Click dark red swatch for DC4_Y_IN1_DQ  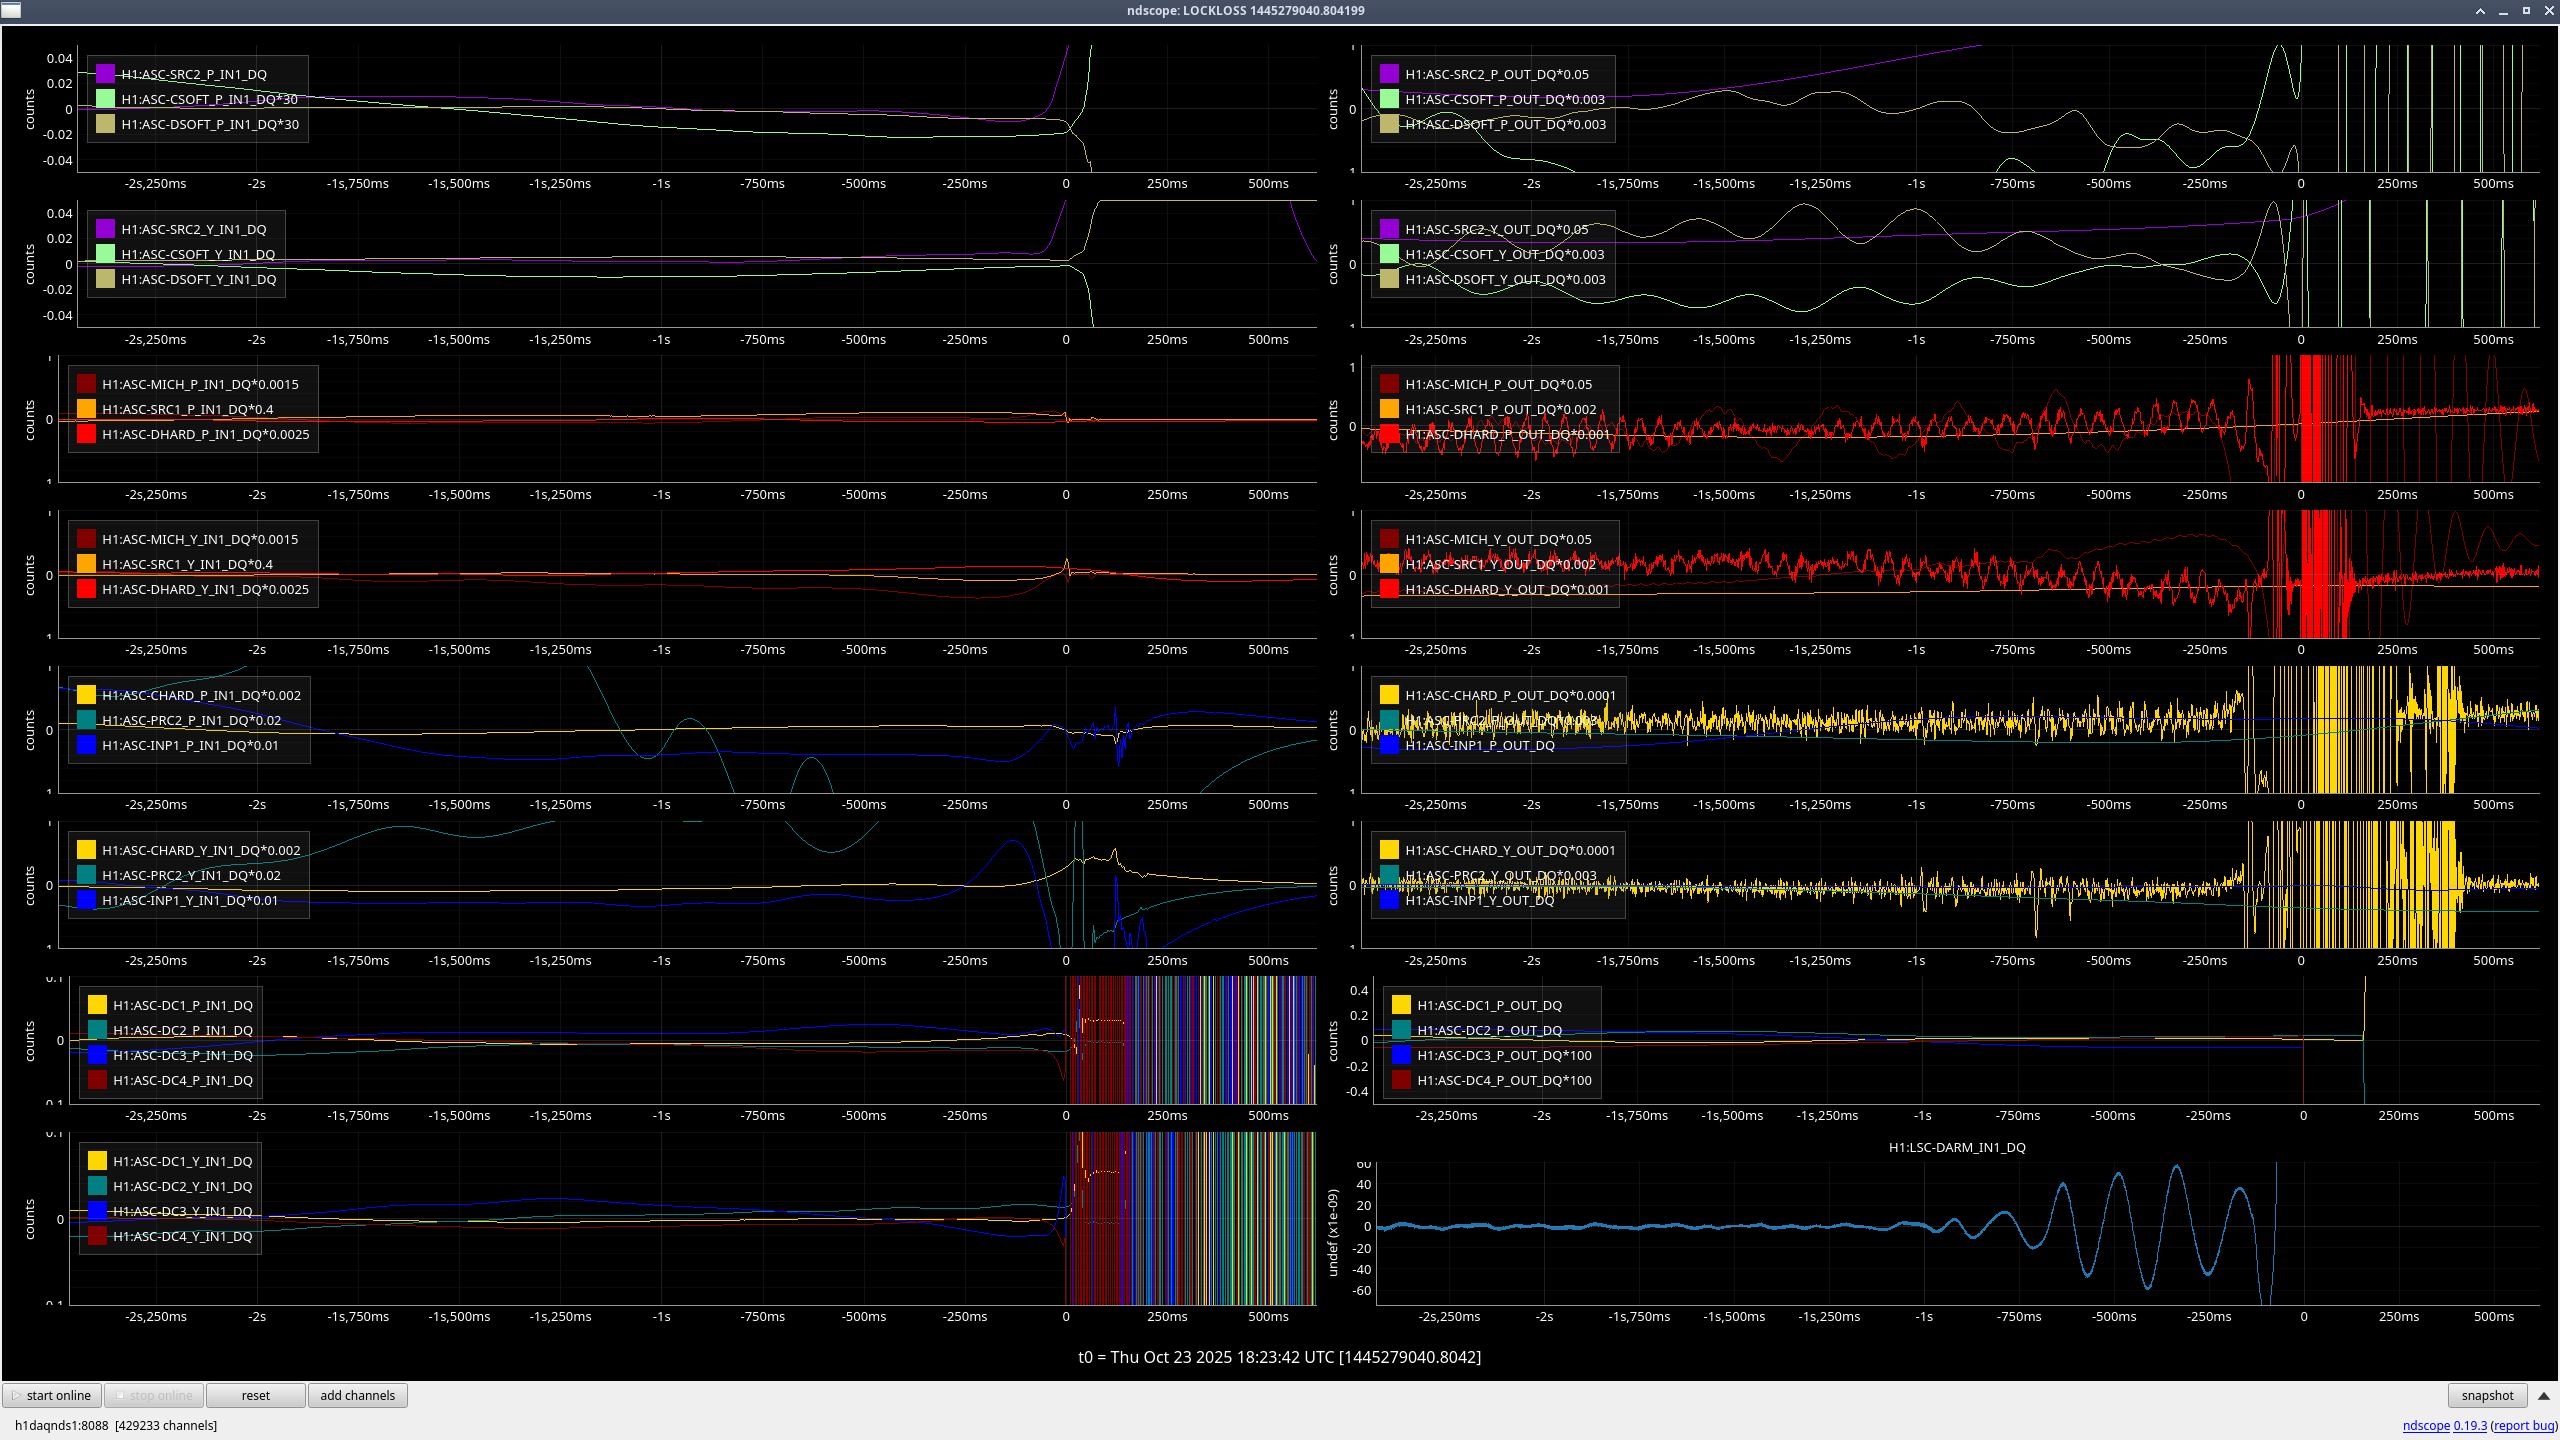tap(97, 1236)
